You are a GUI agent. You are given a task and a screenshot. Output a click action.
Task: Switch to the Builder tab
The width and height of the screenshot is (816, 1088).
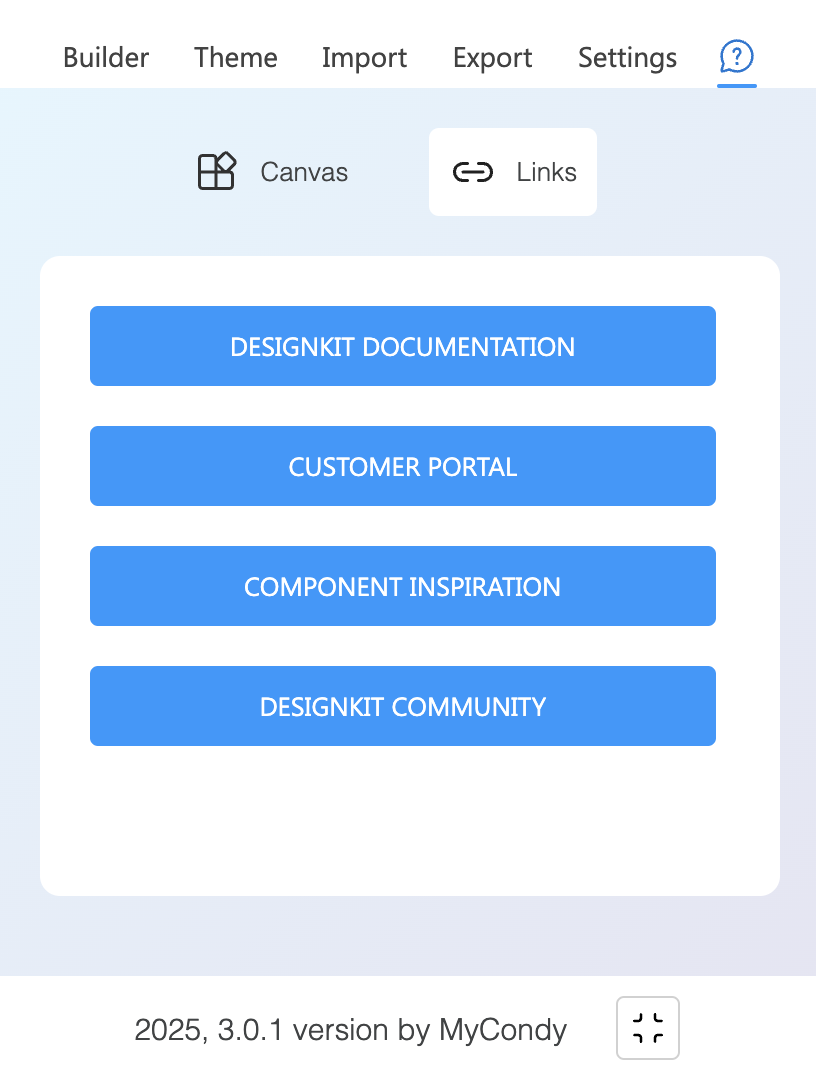coord(105,58)
